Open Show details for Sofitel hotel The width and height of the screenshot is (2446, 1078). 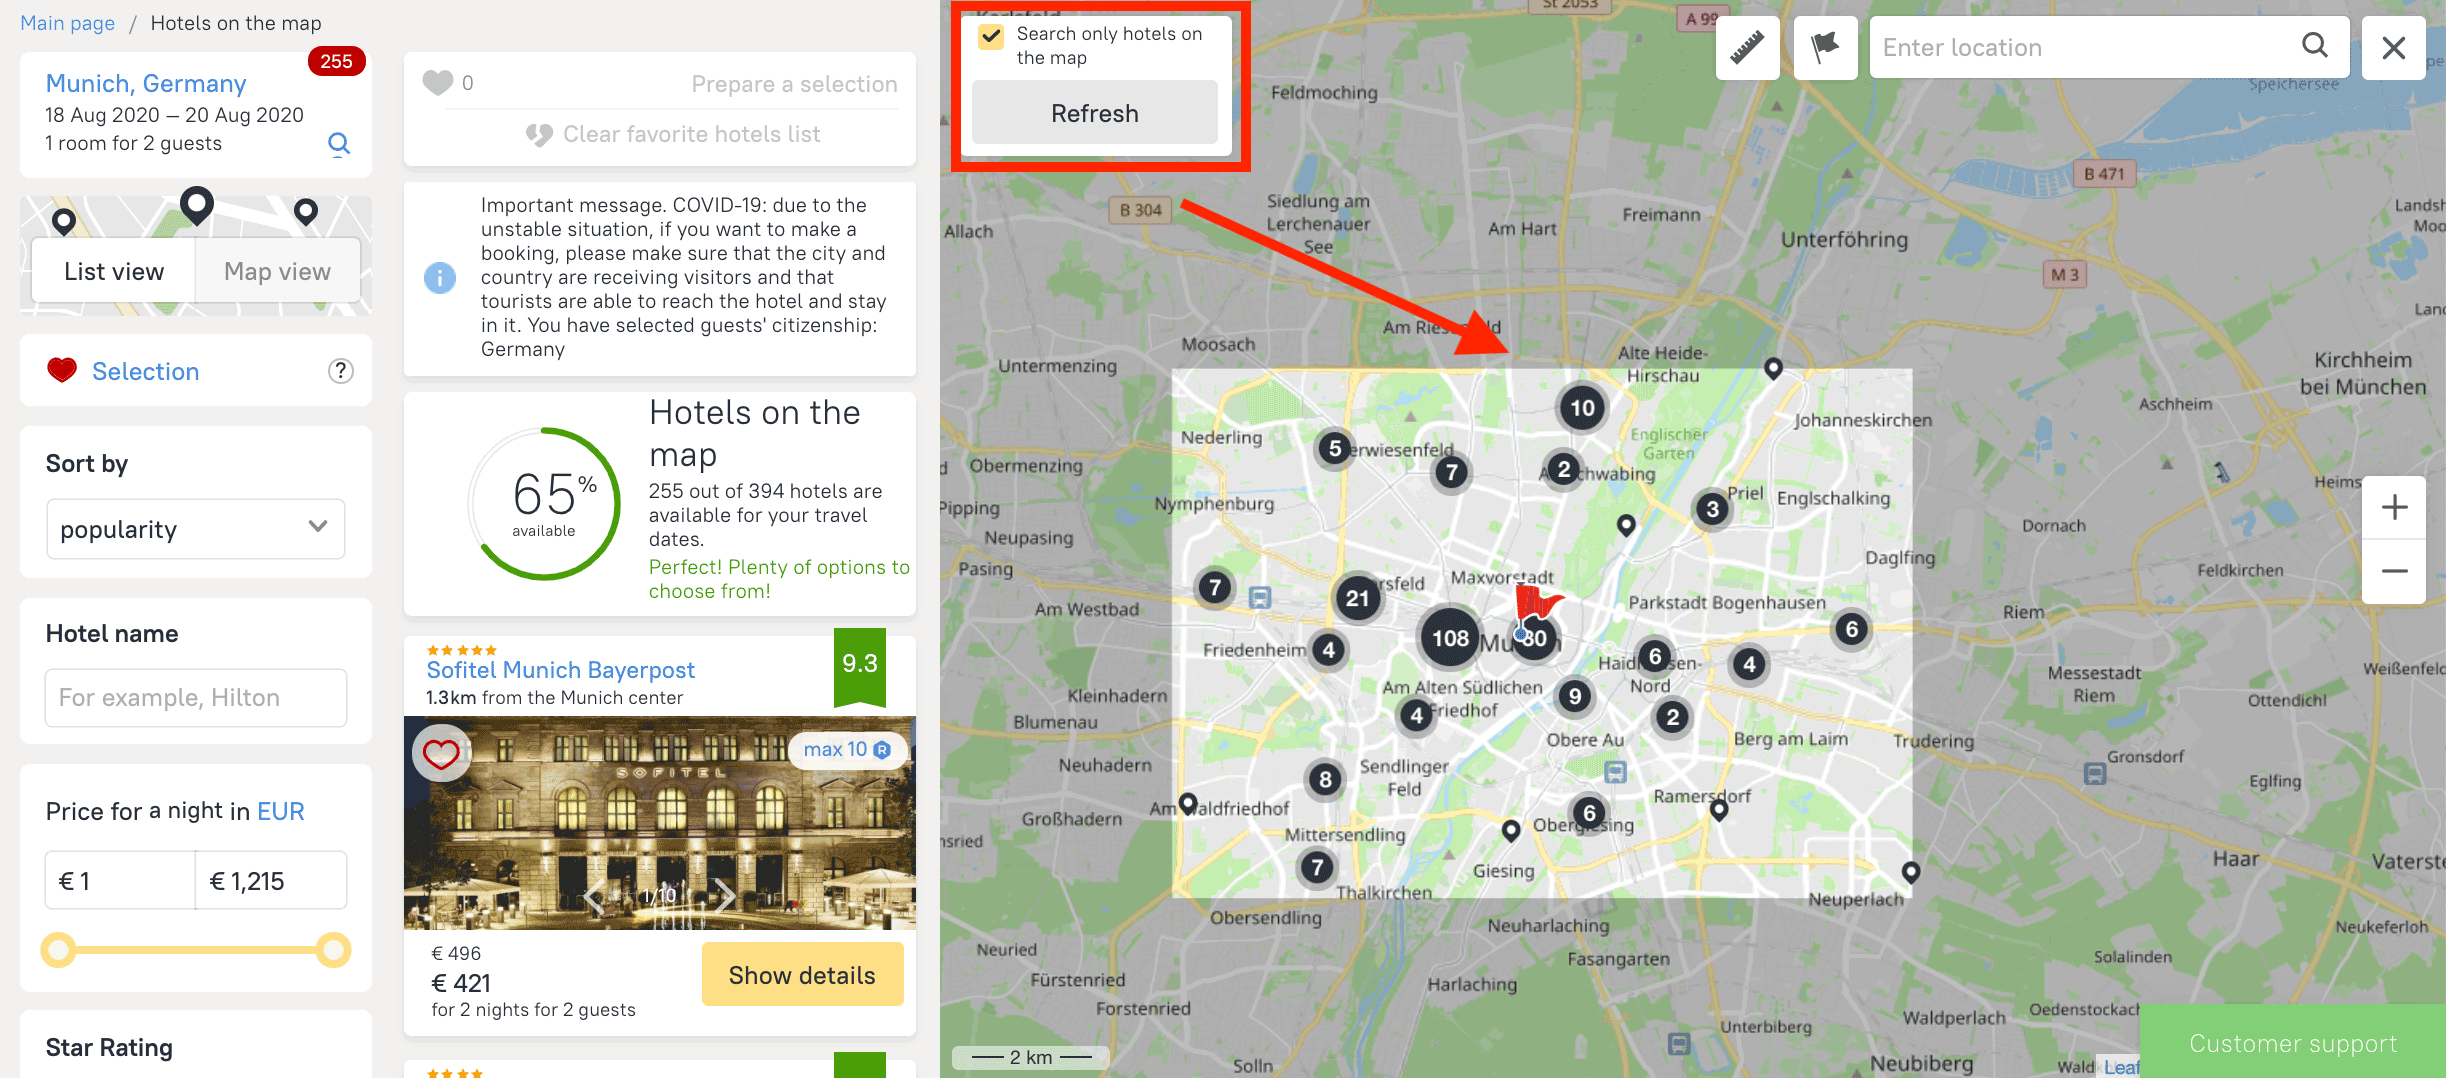(x=802, y=975)
